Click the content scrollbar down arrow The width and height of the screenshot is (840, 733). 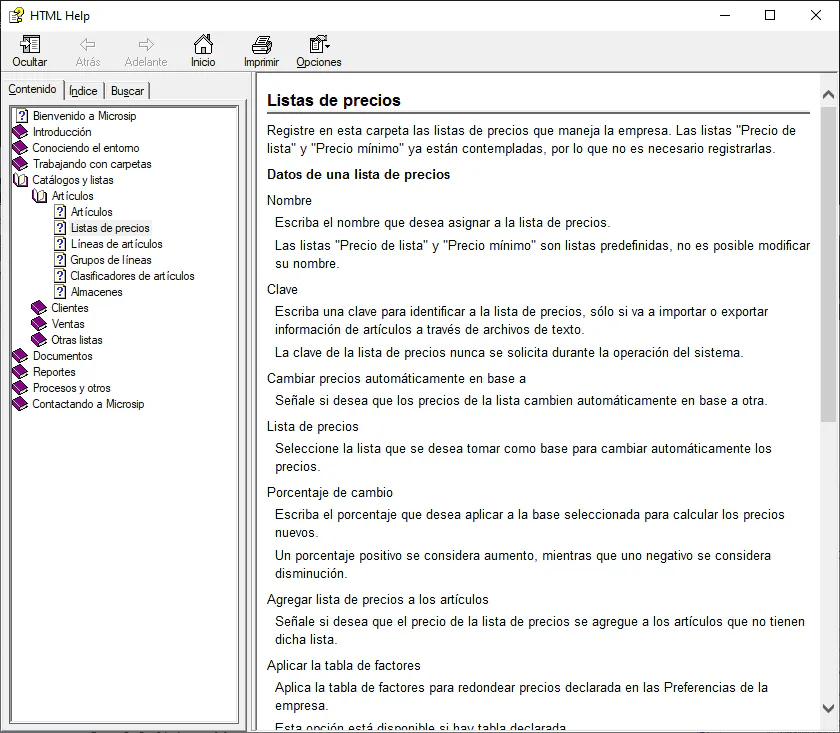pos(828,708)
